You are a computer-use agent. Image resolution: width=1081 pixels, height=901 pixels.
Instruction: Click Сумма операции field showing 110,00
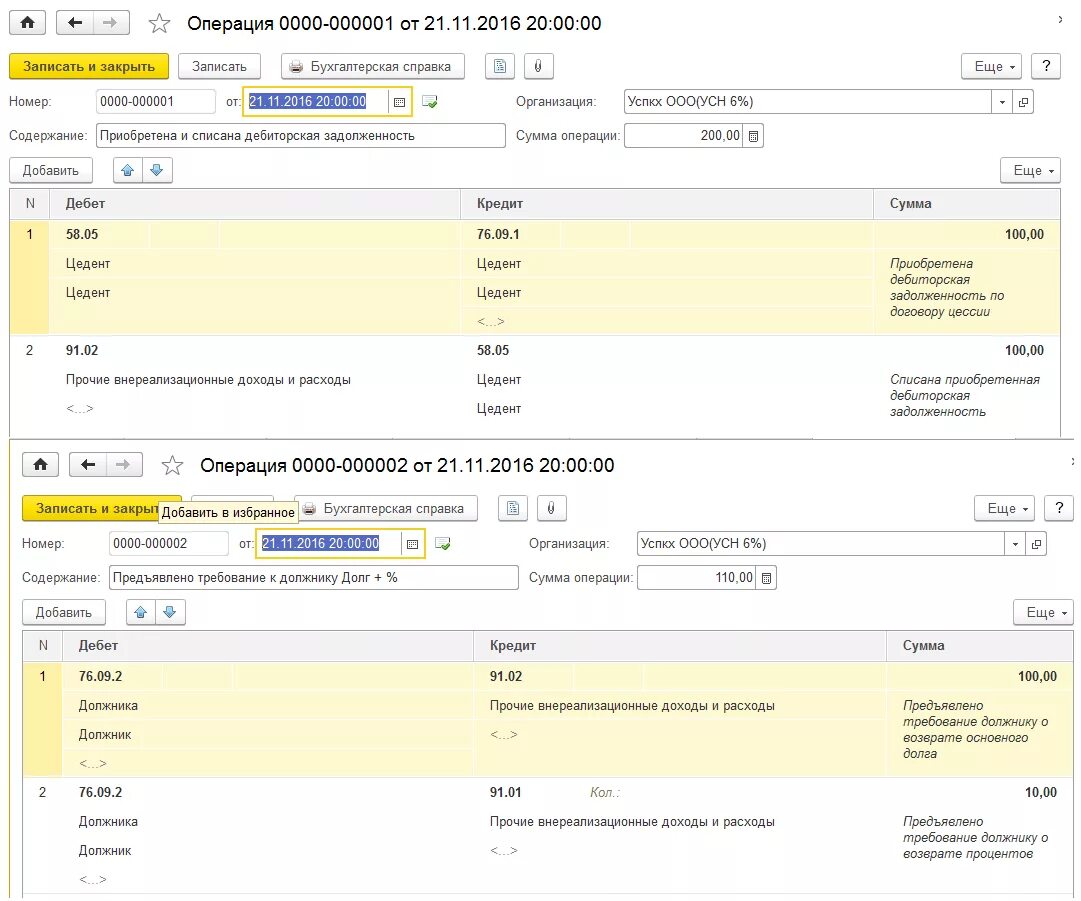coord(697,578)
